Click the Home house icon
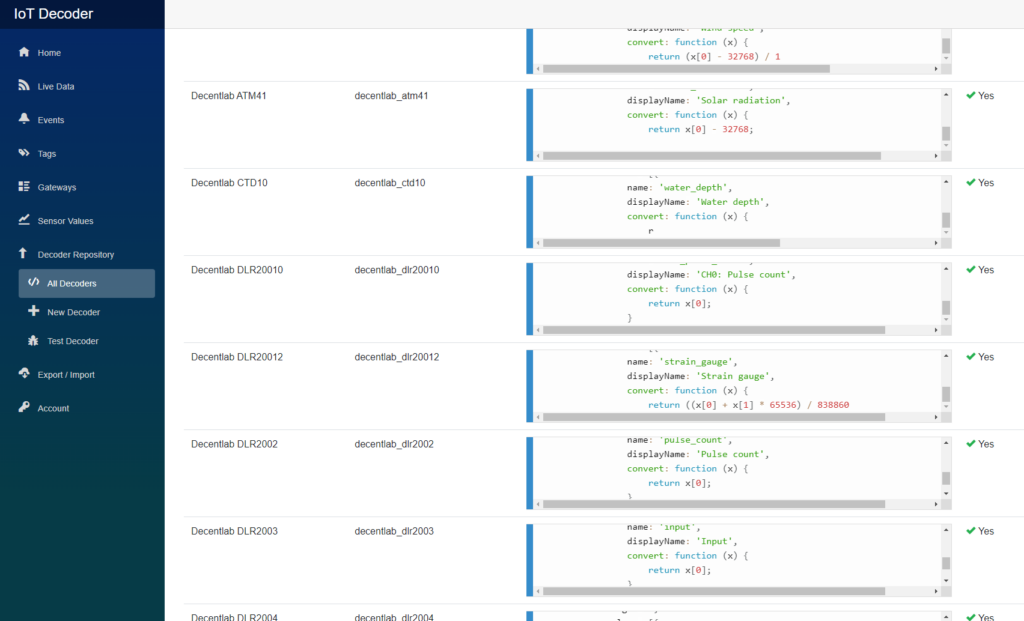The width and height of the screenshot is (1024, 621). point(24,52)
